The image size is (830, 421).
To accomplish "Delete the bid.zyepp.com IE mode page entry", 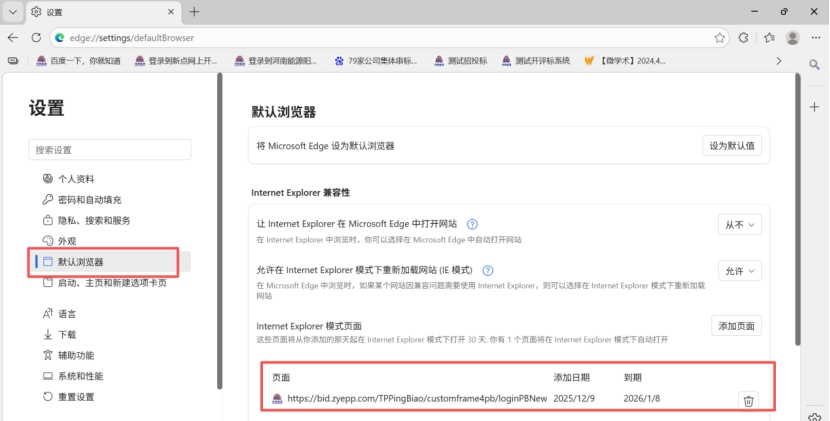I will pyautogui.click(x=748, y=400).
